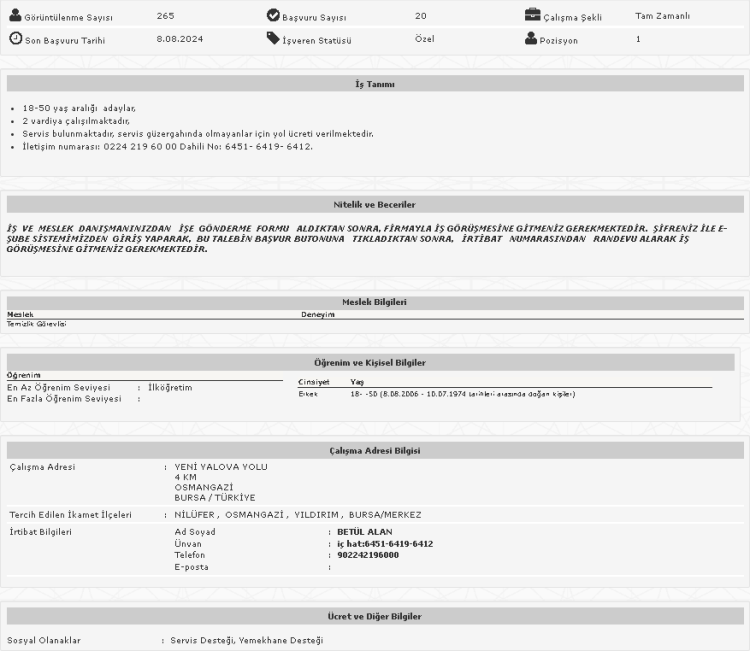Click the checkmark icon next to Başvuru Sayısı
Viewport: 750px width, 651px height.
tap(273, 16)
